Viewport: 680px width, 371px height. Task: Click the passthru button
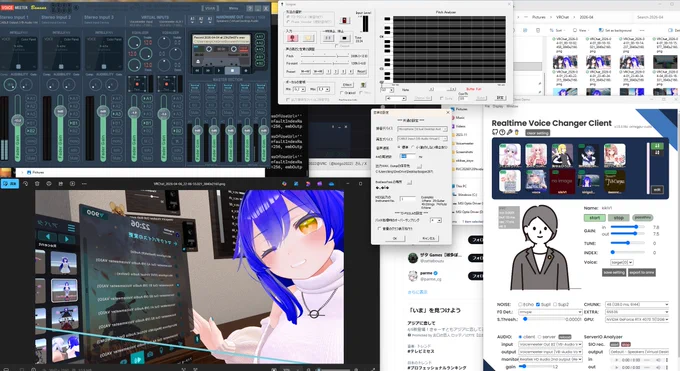click(643, 217)
